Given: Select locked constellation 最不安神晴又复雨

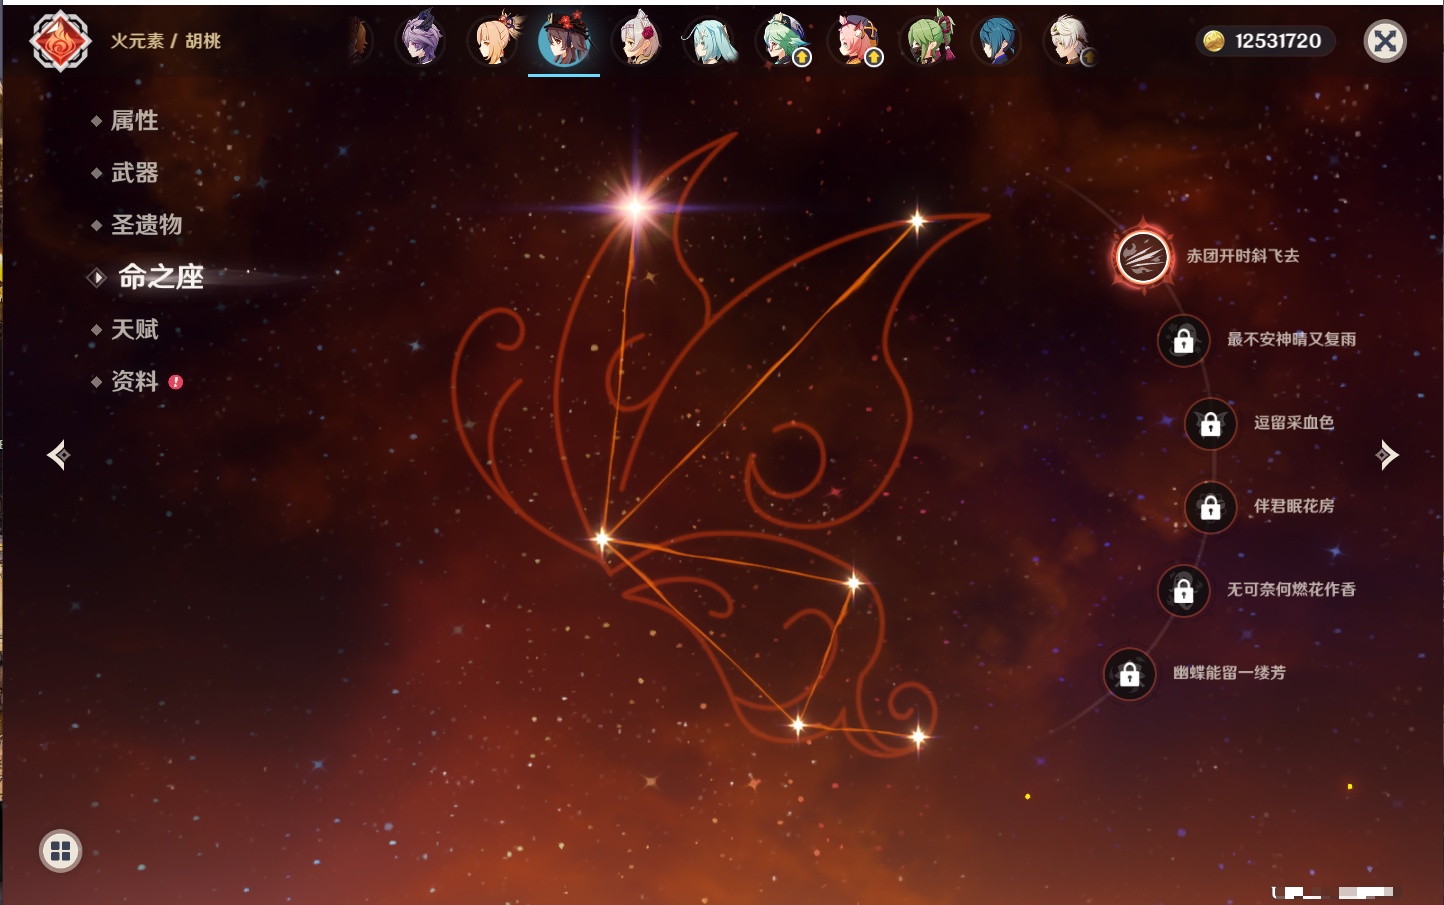Looking at the screenshot, I should tap(1183, 340).
